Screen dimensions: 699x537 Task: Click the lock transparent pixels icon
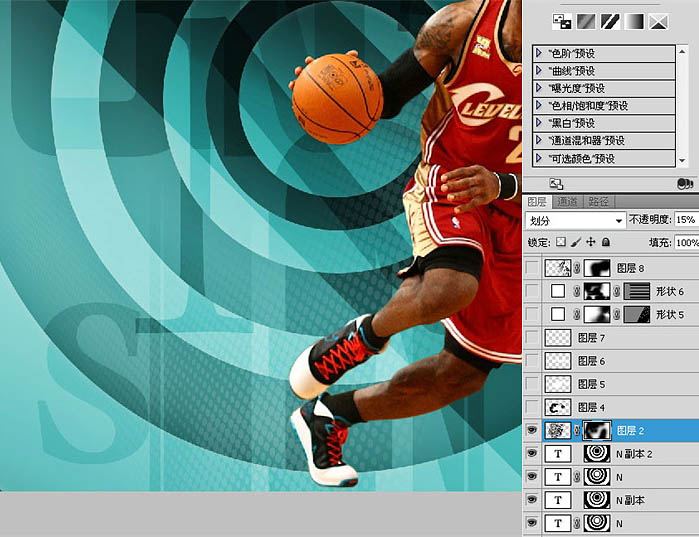pyautogui.click(x=561, y=242)
